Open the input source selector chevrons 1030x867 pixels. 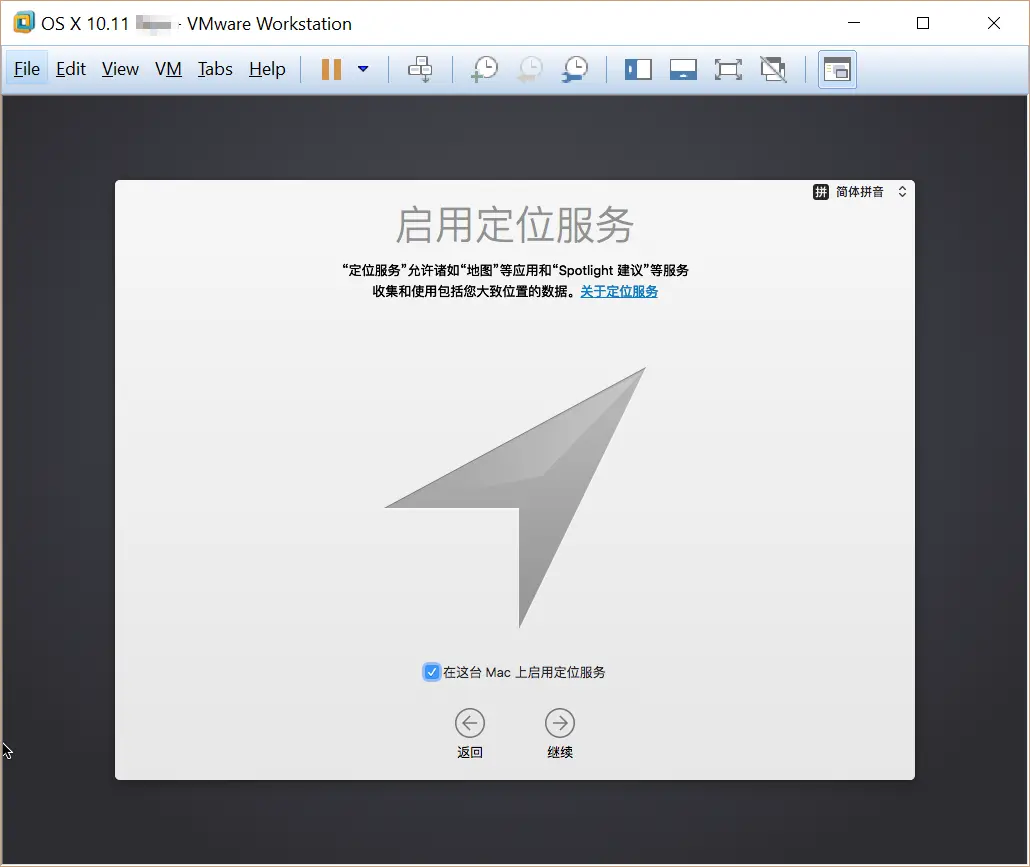click(902, 191)
